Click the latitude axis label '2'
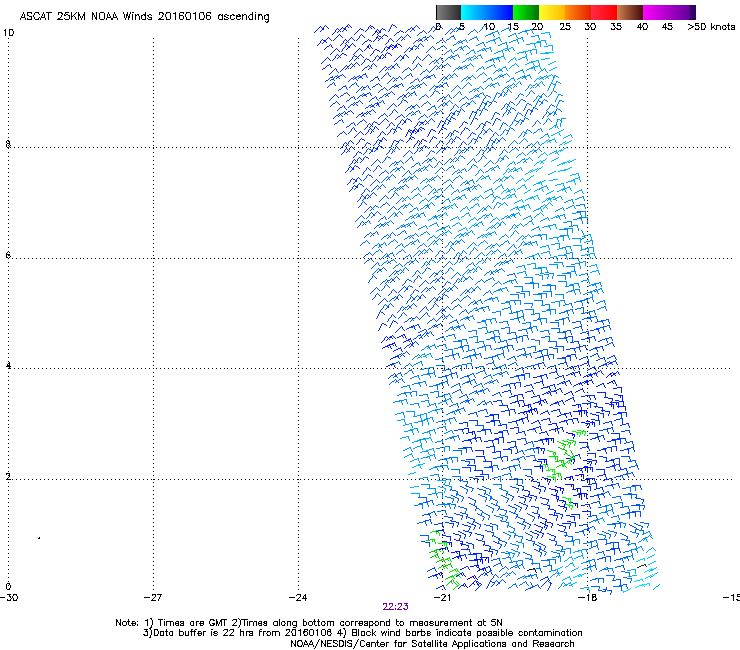 pyautogui.click(x=8, y=476)
